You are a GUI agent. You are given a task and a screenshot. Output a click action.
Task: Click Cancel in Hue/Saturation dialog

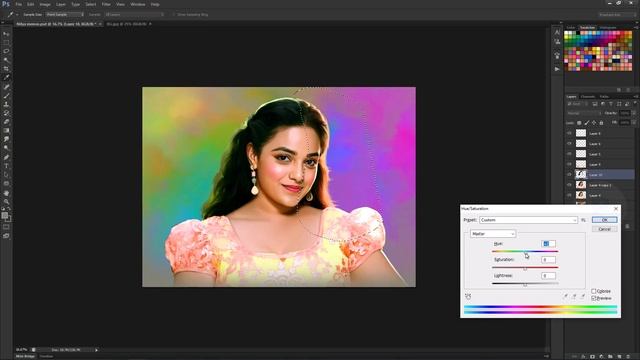(604, 229)
